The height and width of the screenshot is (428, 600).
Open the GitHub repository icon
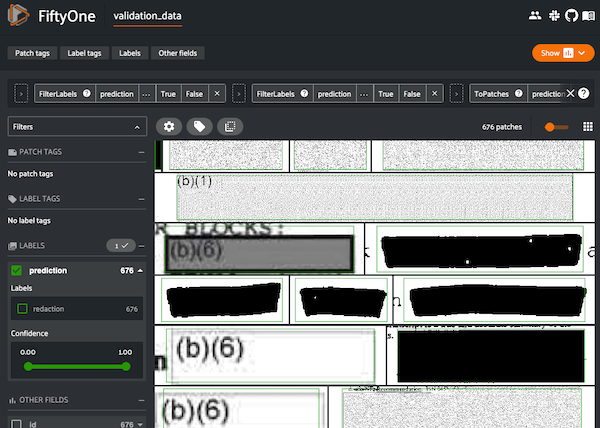pos(569,17)
